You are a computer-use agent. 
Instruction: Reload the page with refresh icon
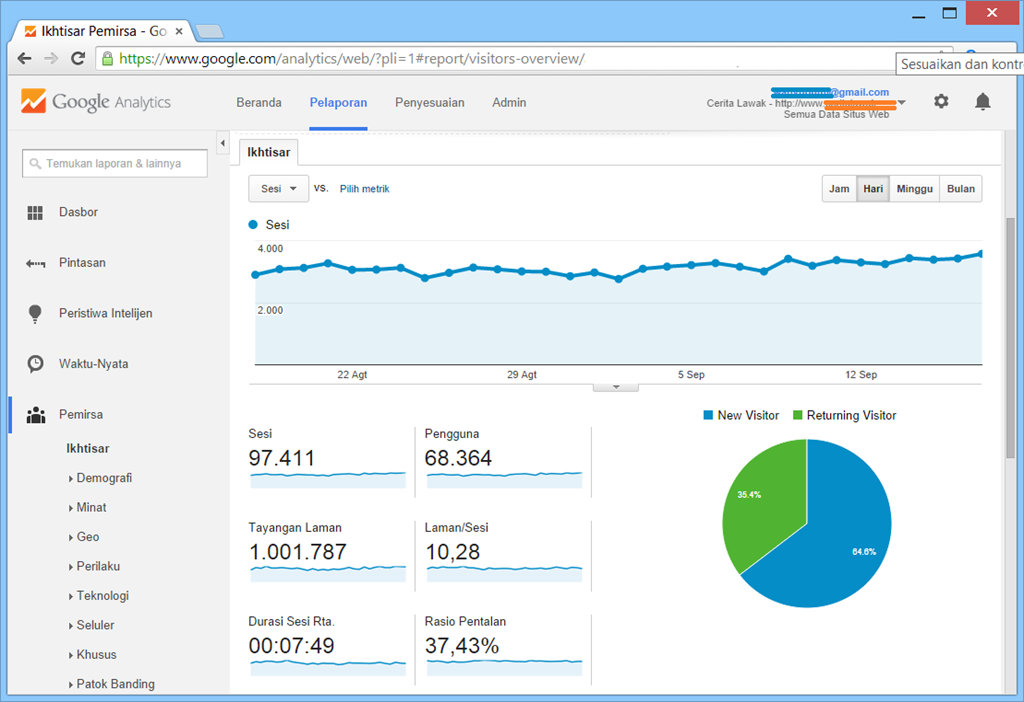[x=78, y=58]
